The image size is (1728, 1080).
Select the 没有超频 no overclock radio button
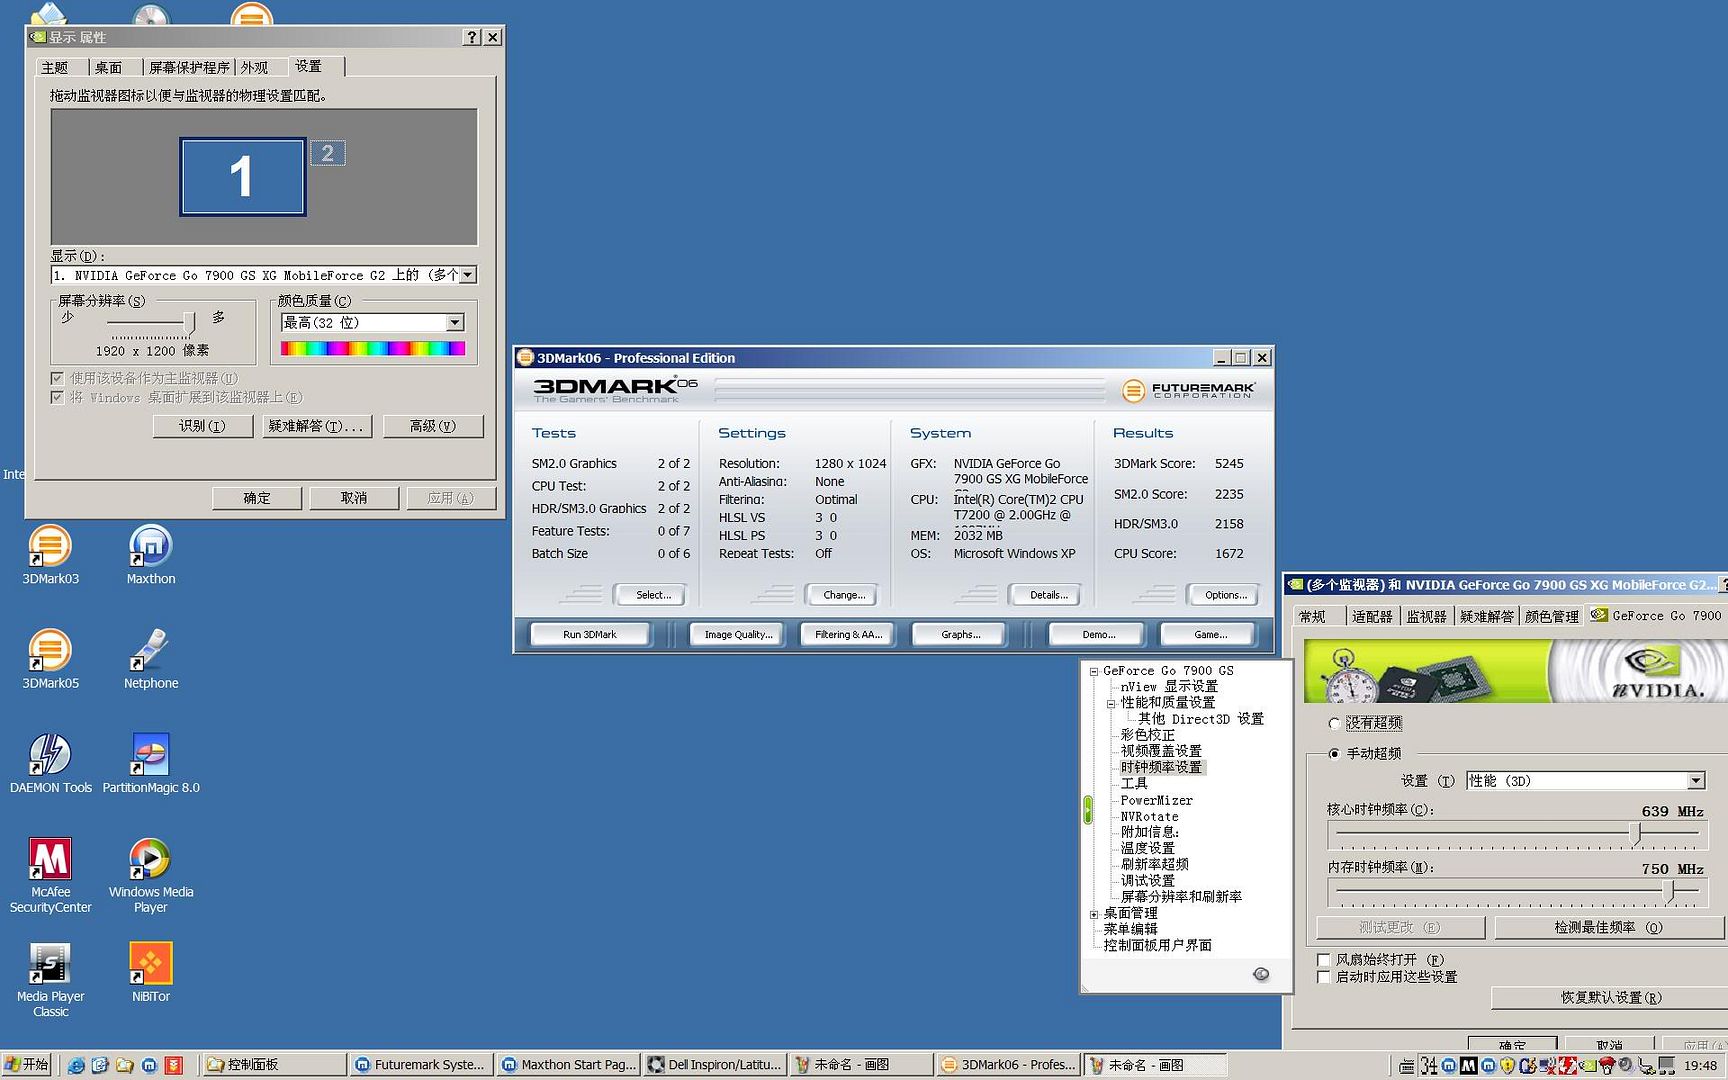pos(1334,723)
